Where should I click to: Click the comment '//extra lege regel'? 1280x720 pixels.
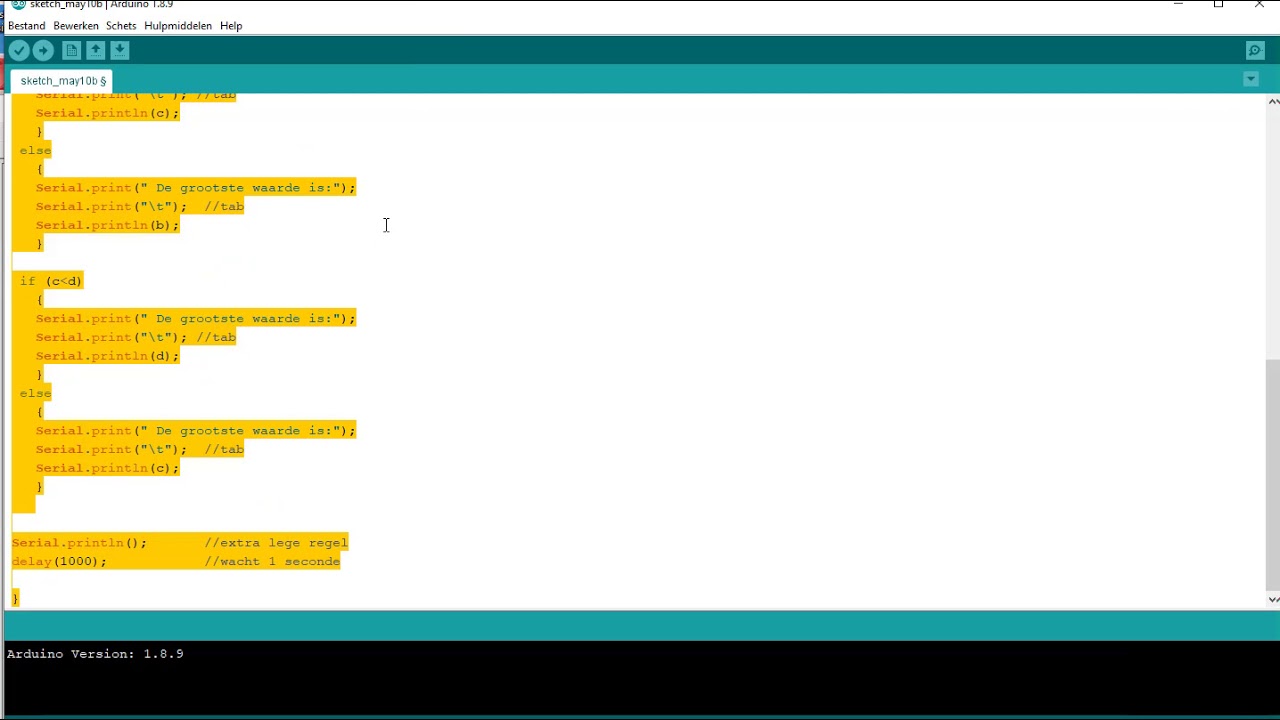(x=276, y=543)
